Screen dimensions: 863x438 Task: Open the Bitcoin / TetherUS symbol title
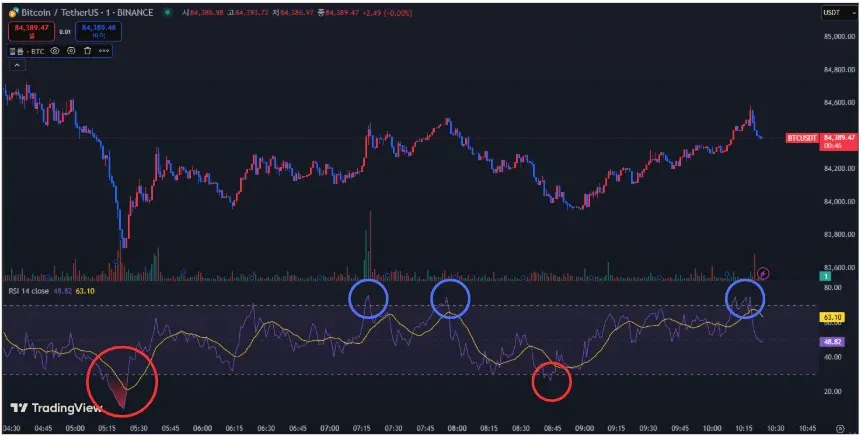click(x=87, y=12)
